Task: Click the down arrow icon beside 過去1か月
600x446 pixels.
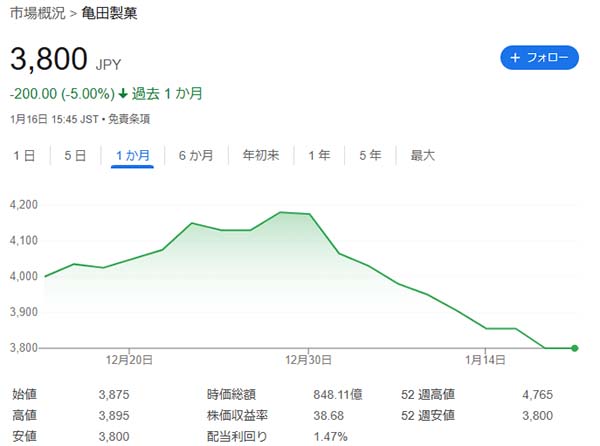Action: point(123,93)
